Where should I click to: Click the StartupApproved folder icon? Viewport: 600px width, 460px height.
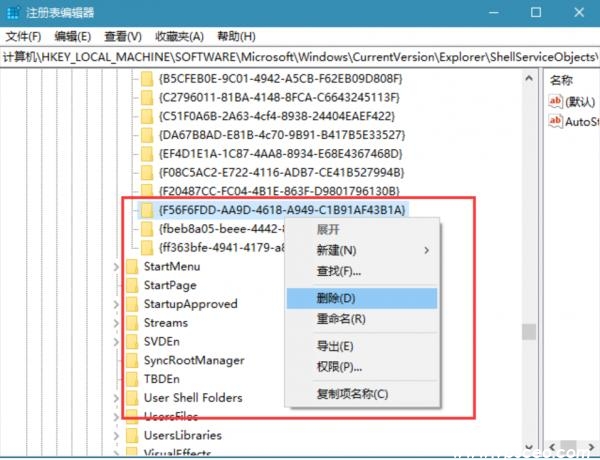(132, 304)
